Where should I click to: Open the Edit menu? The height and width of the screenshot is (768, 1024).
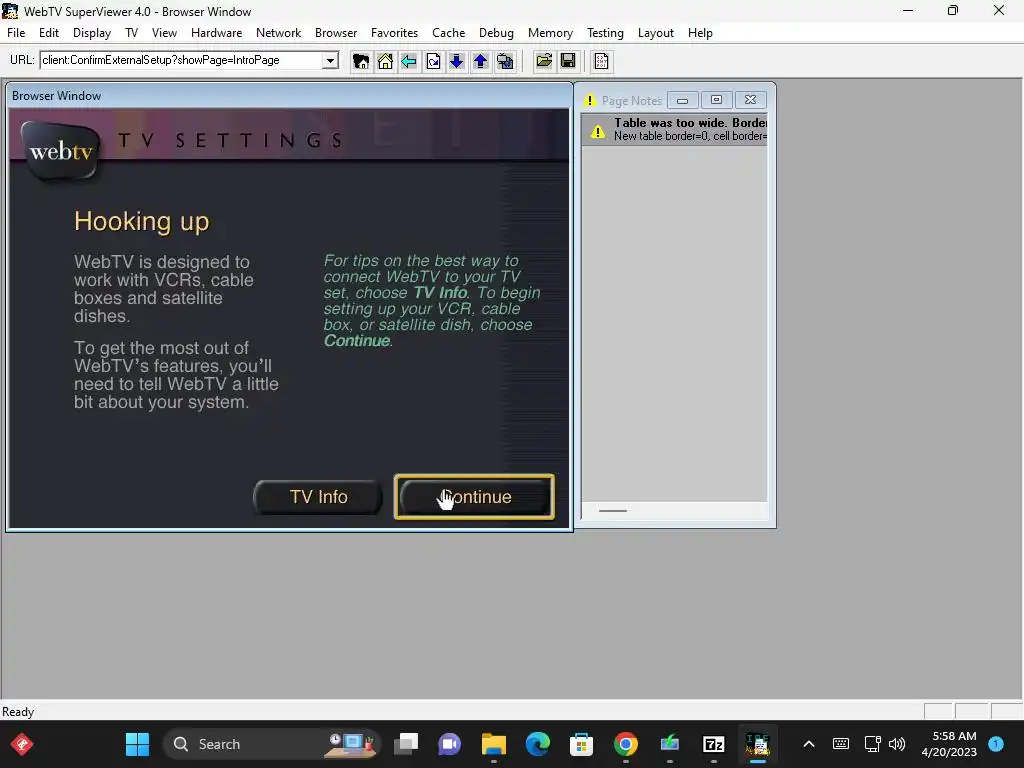point(49,33)
